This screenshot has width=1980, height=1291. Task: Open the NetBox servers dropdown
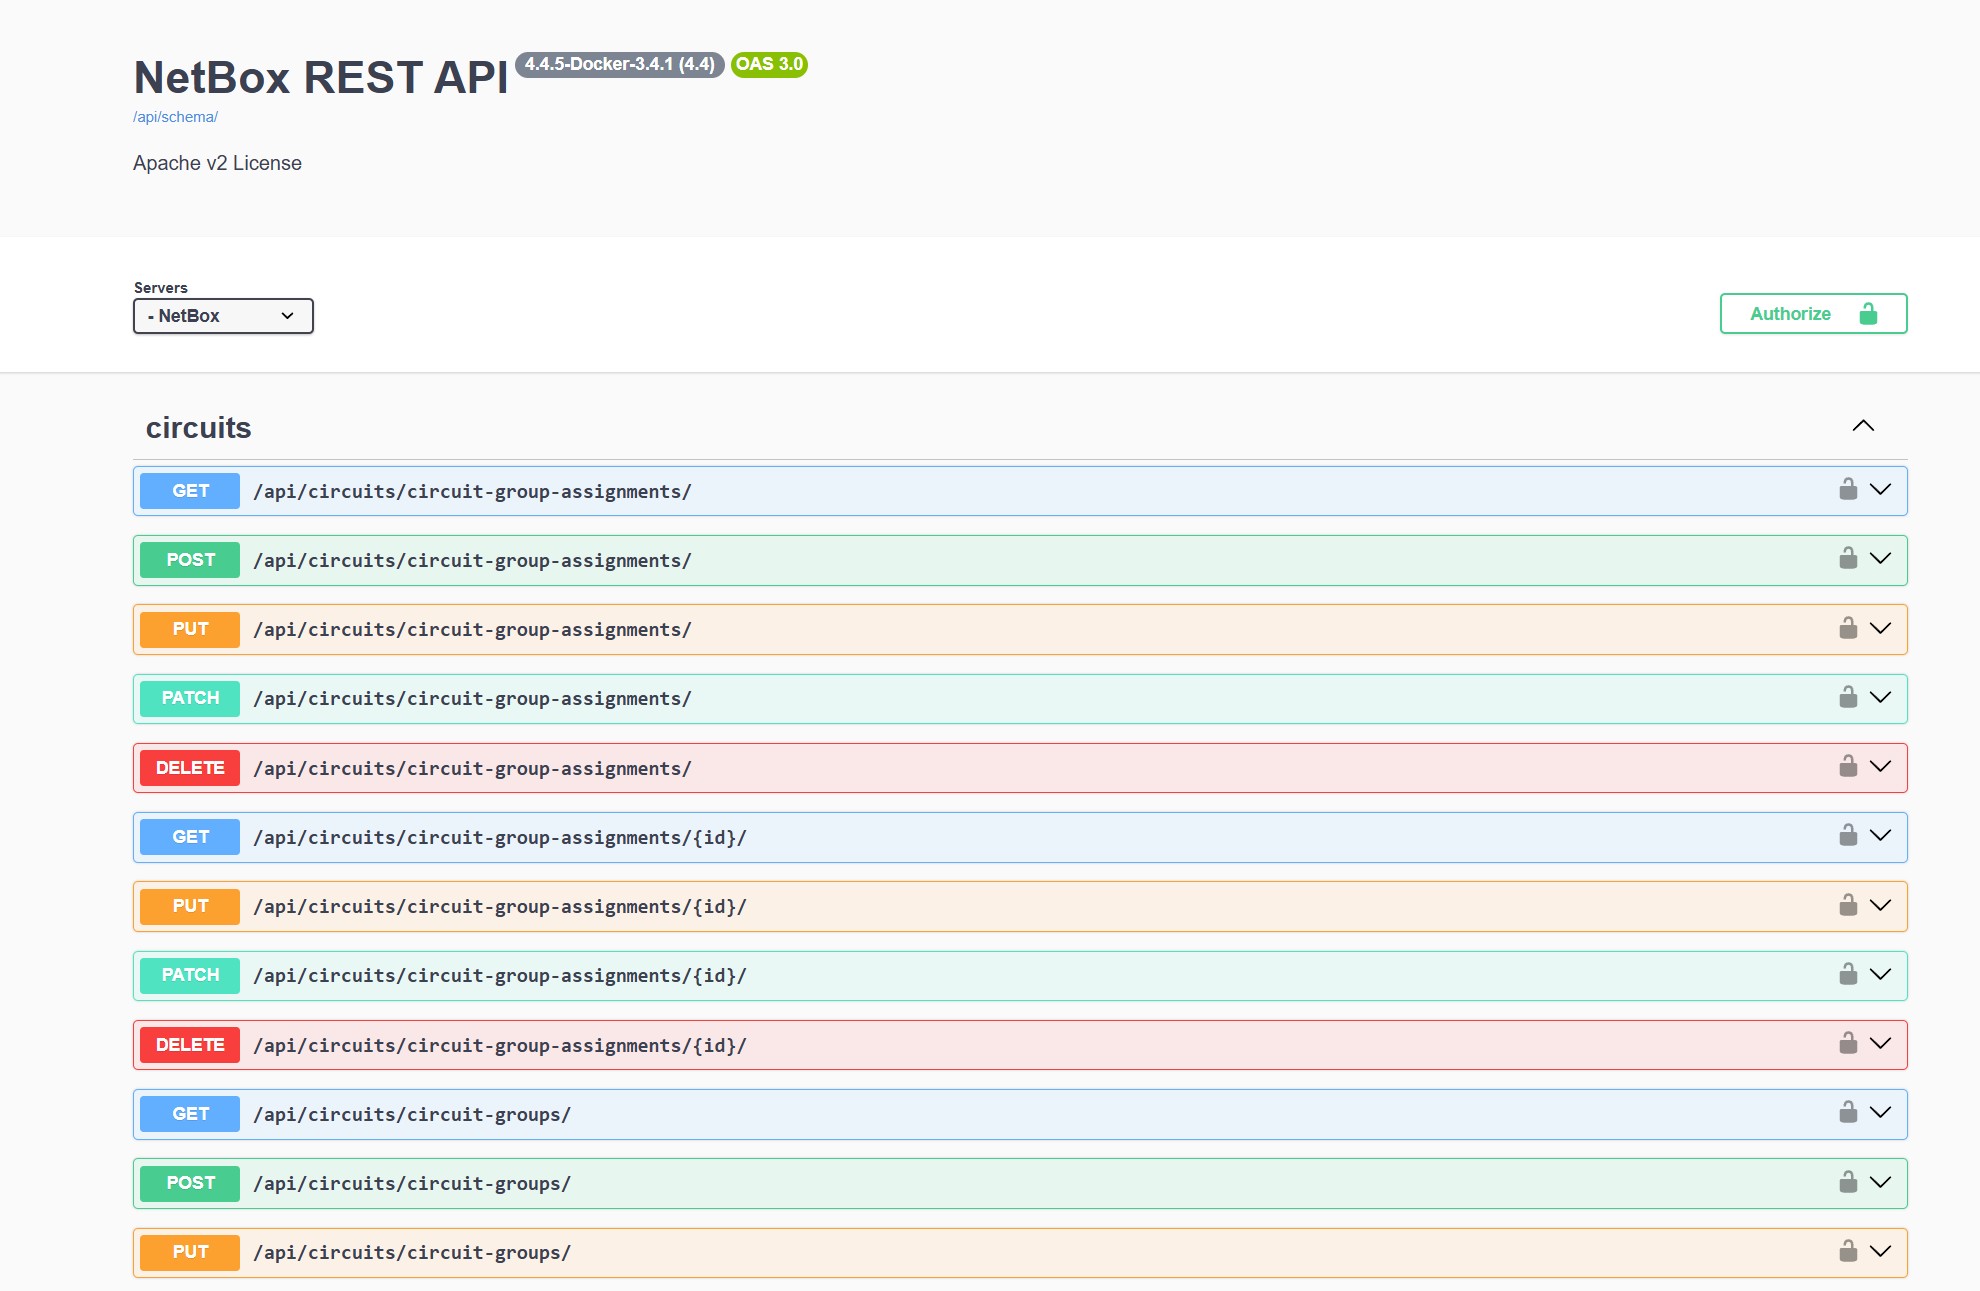(x=223, y=315)
